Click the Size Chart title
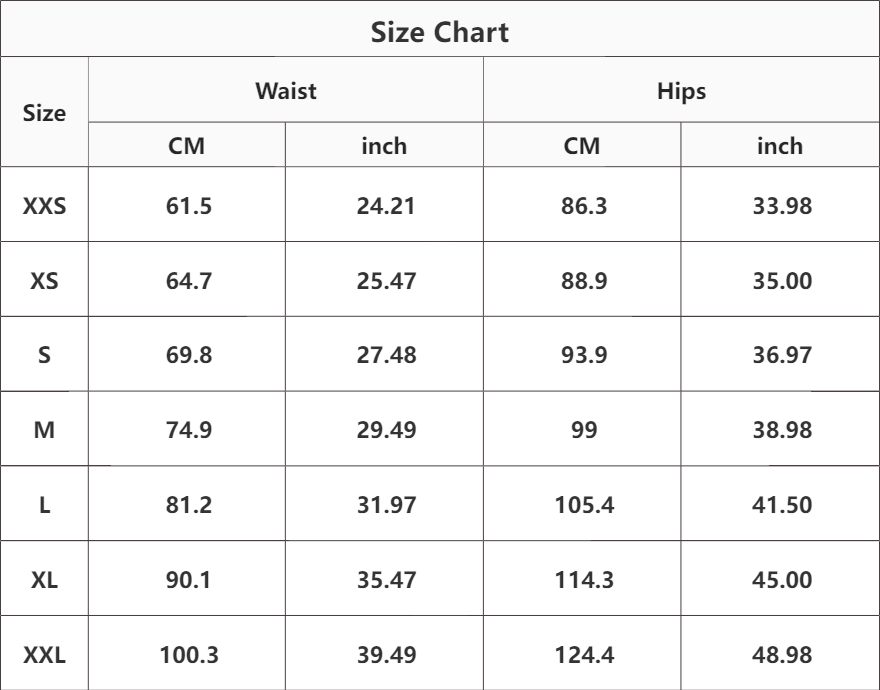 (x=440, y=32)
